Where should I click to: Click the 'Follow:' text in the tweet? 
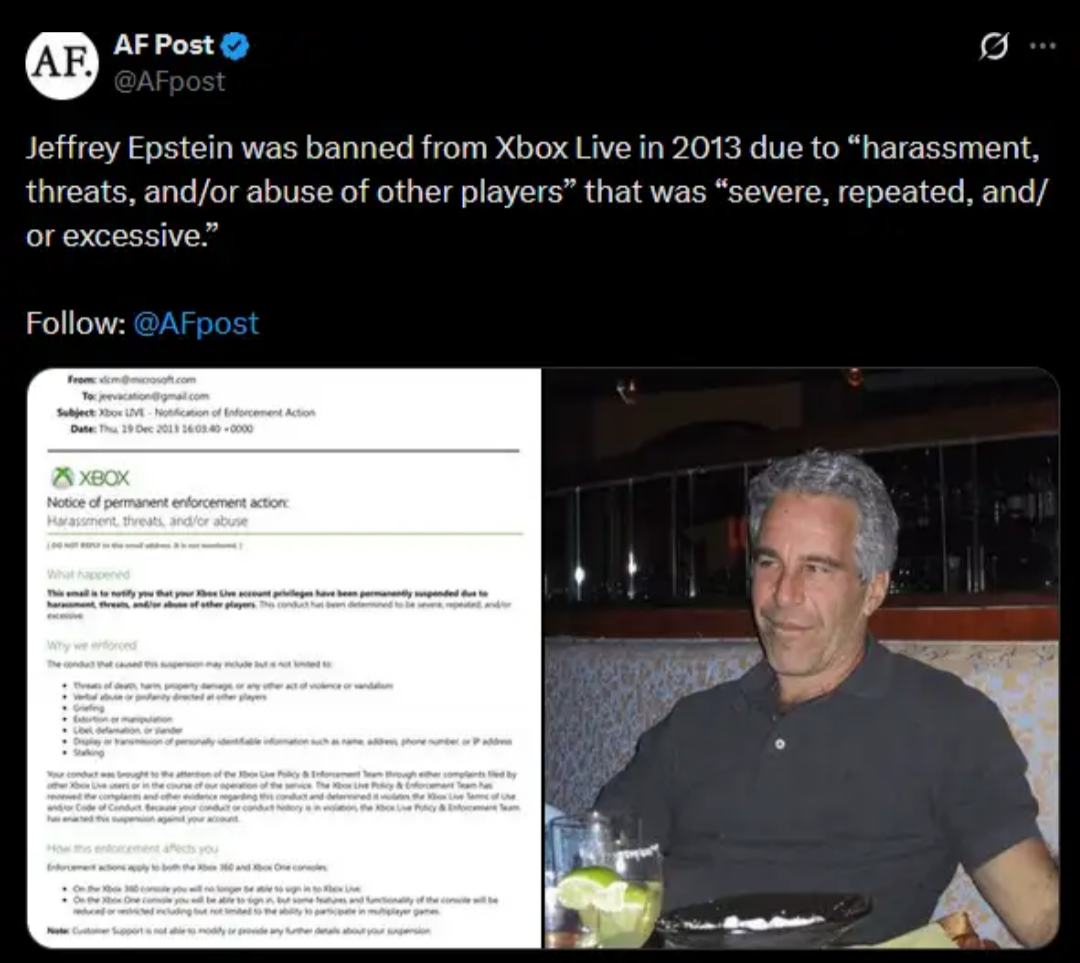point(76,323)
